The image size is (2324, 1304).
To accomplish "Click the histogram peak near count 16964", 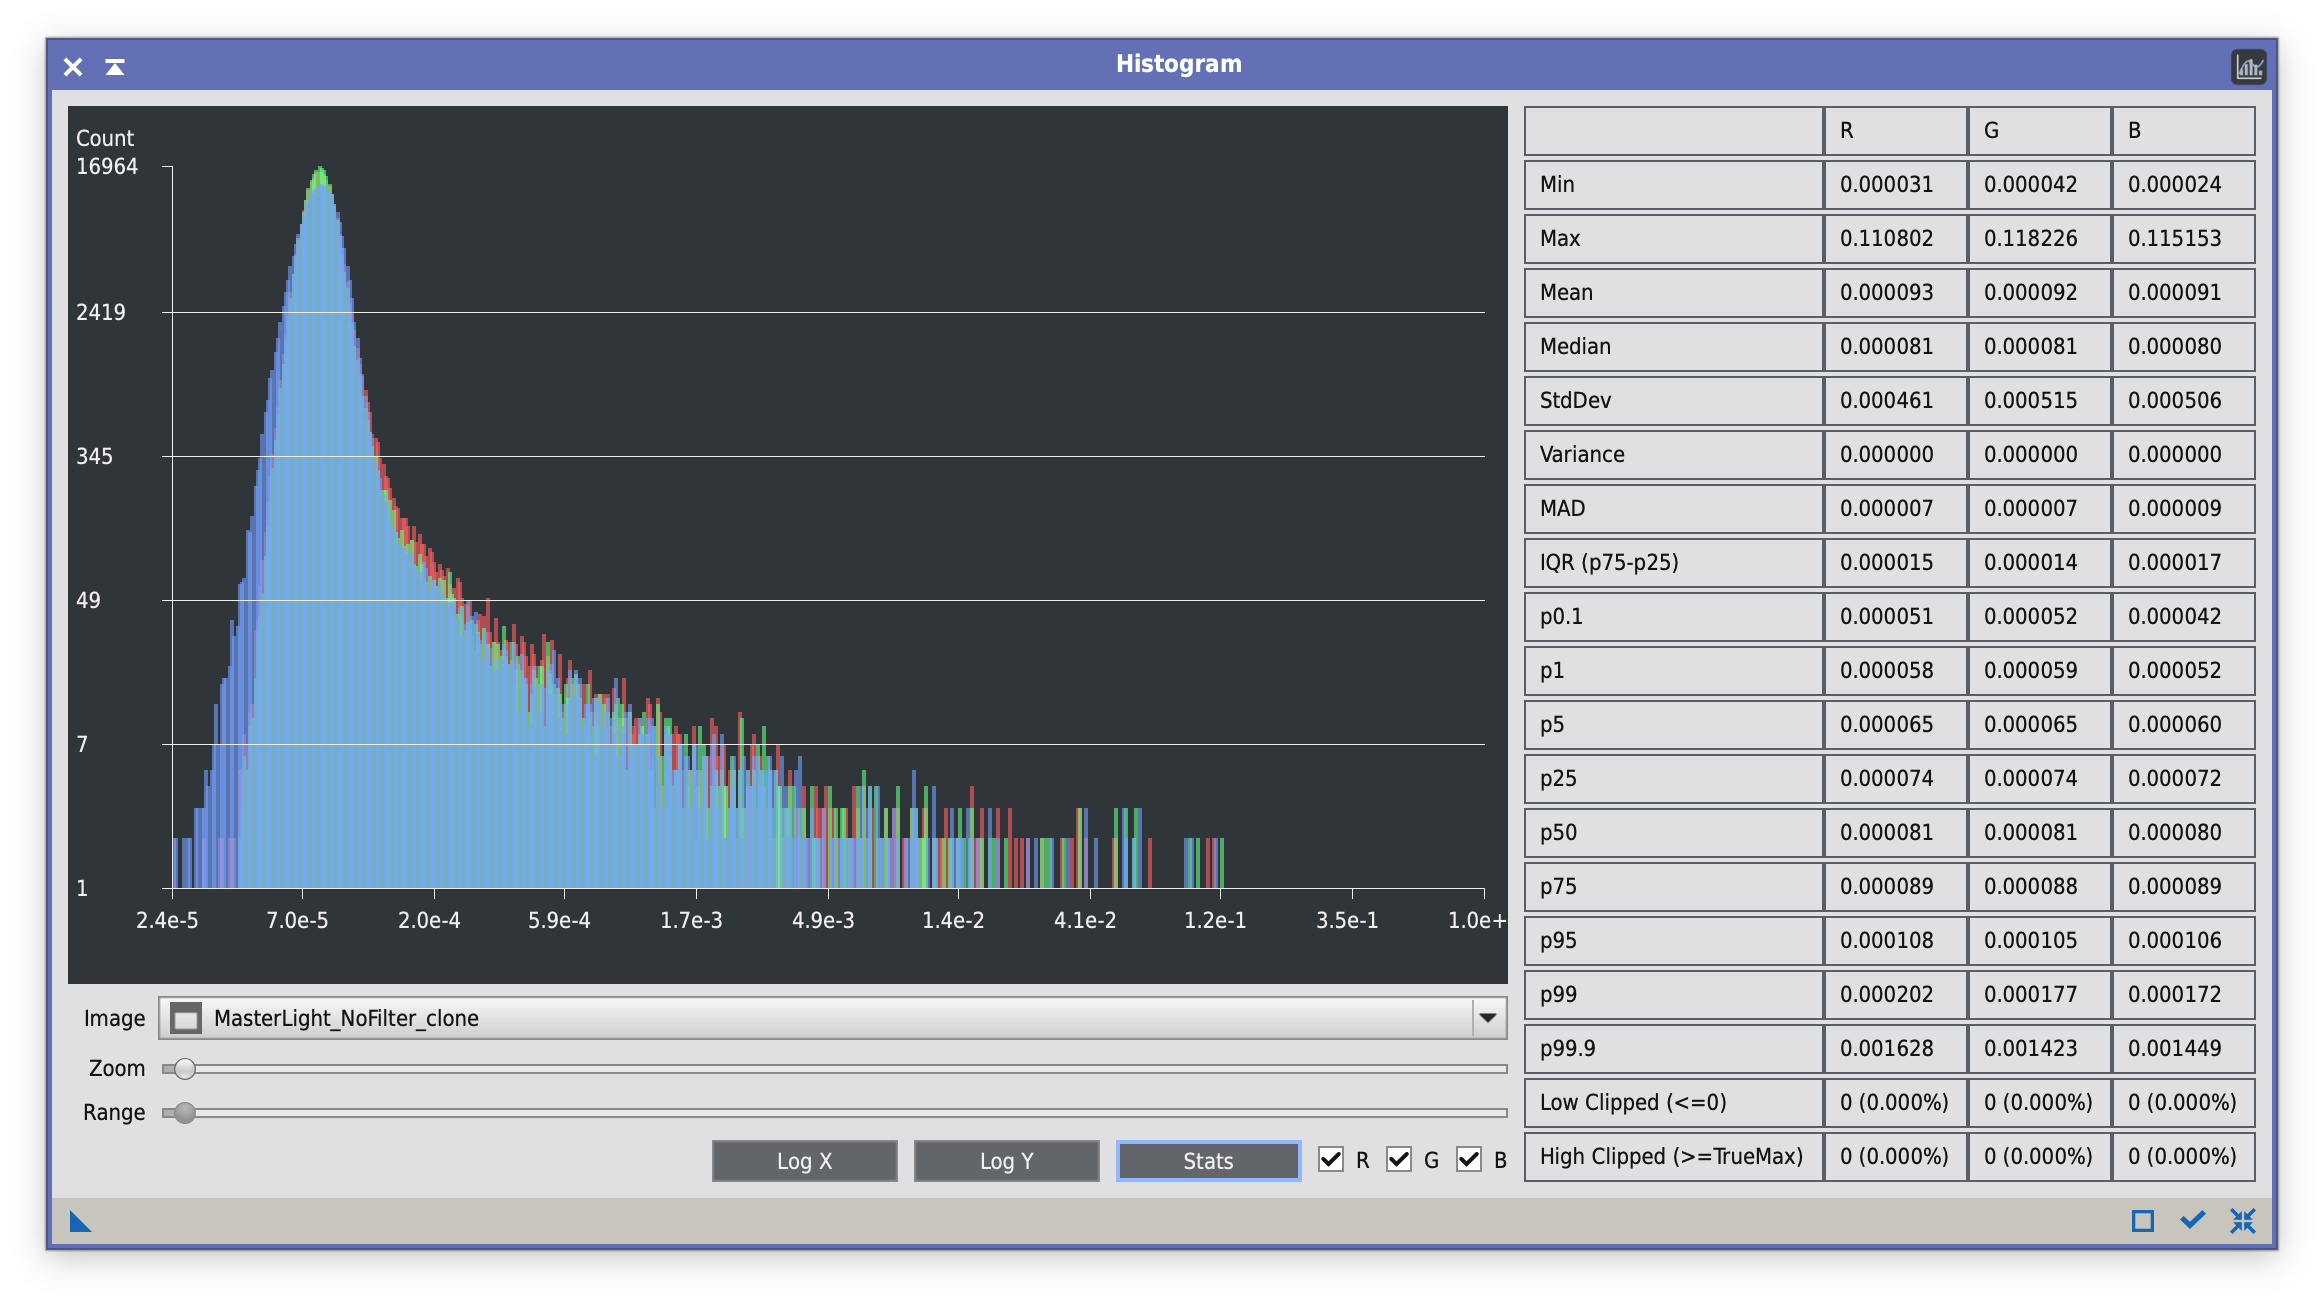I will (x=320, y=175).
